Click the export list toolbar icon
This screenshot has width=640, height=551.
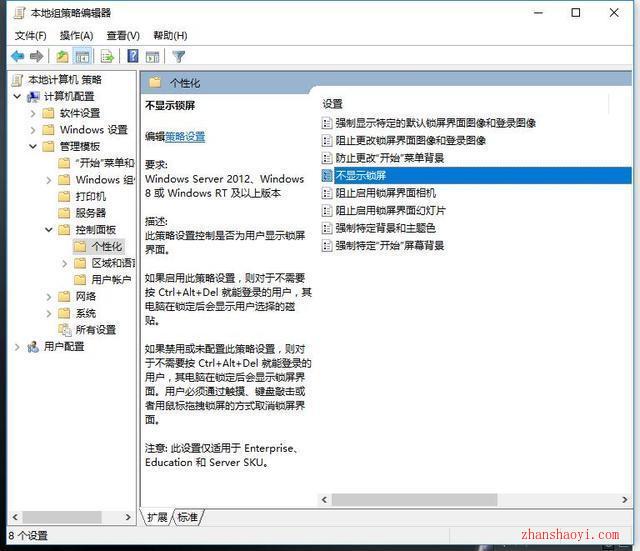click(x=107, y=56)
